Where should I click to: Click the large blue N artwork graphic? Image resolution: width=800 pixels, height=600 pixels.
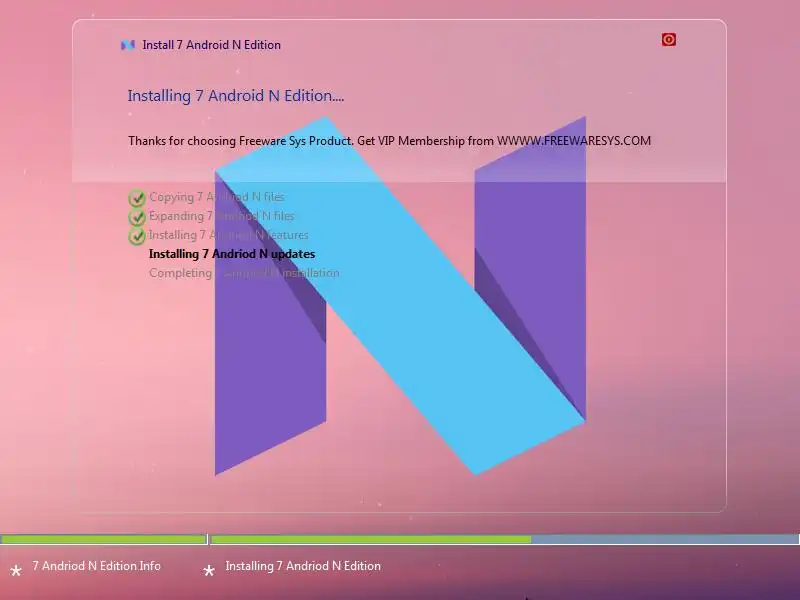[x=400, y=296]
